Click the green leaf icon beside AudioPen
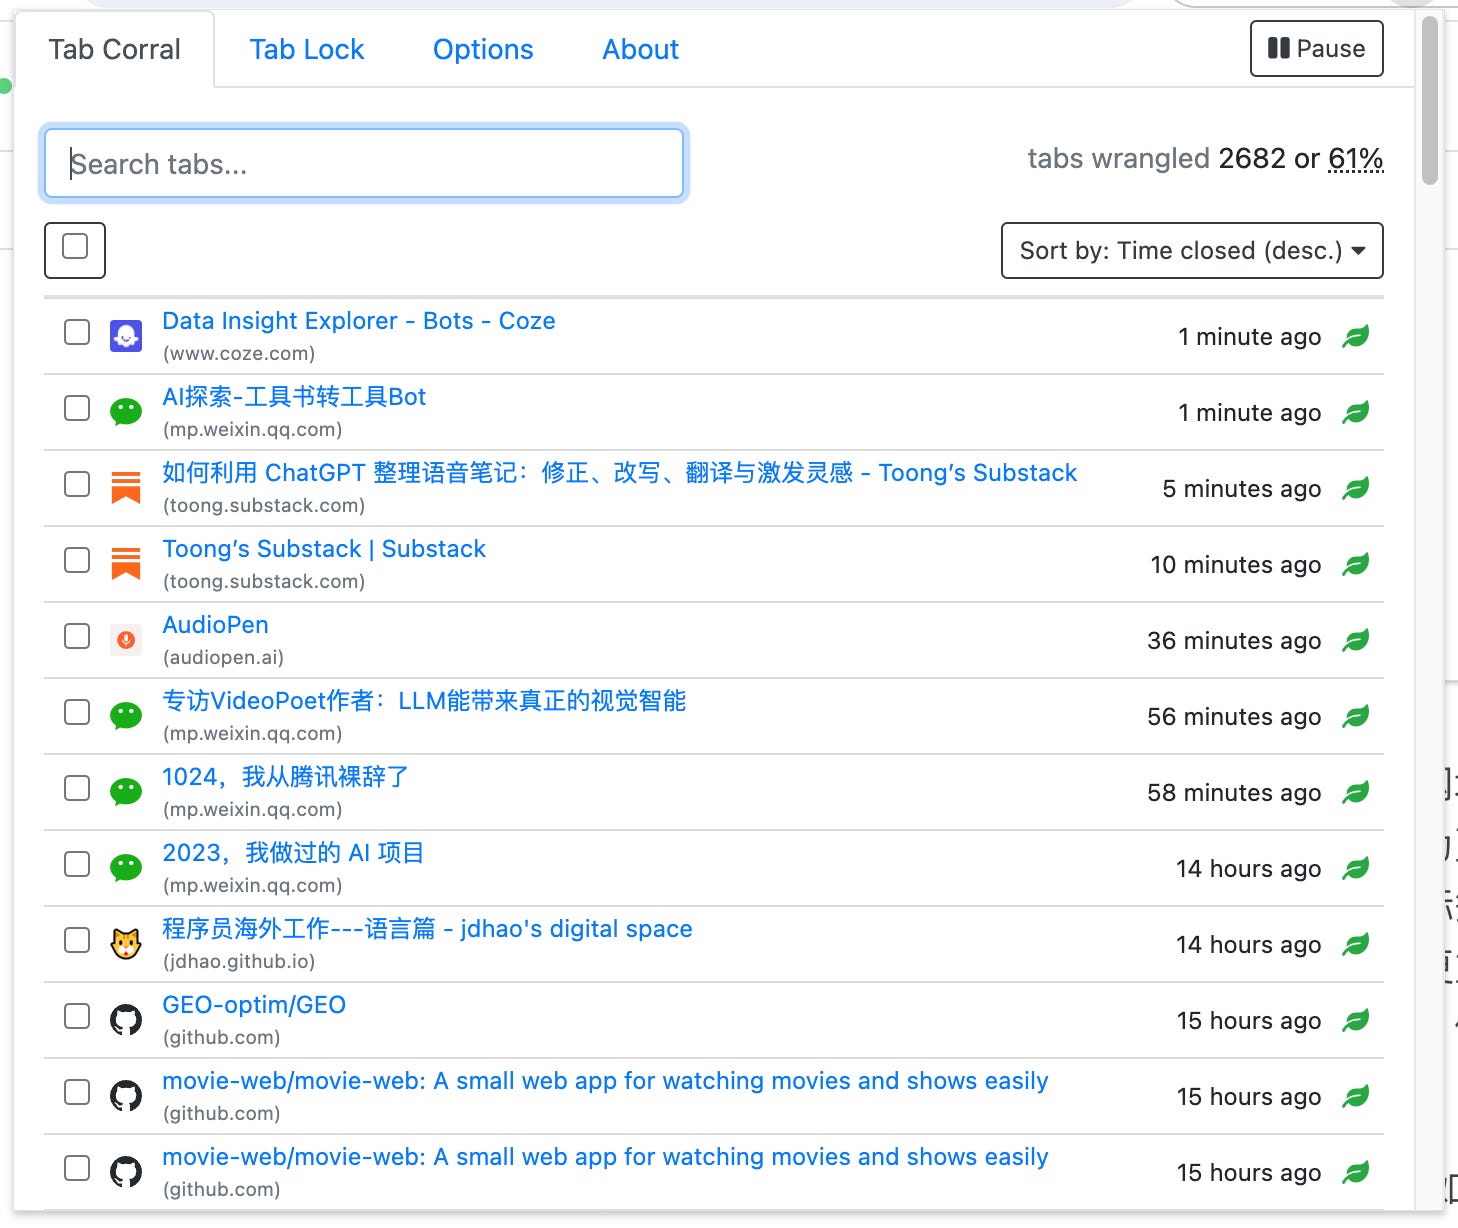 [1358, 640]
